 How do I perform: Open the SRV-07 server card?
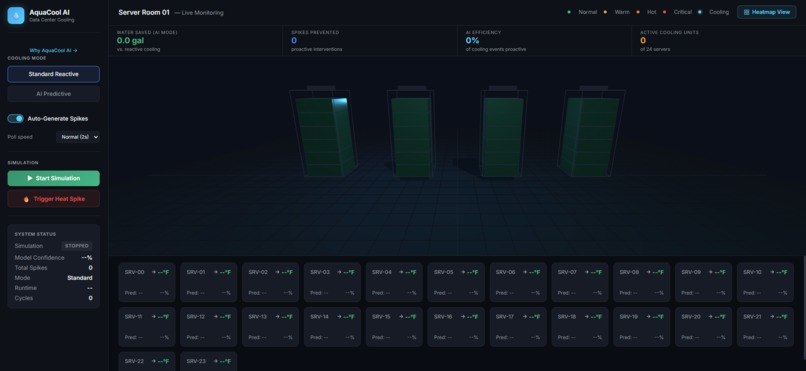580,282
